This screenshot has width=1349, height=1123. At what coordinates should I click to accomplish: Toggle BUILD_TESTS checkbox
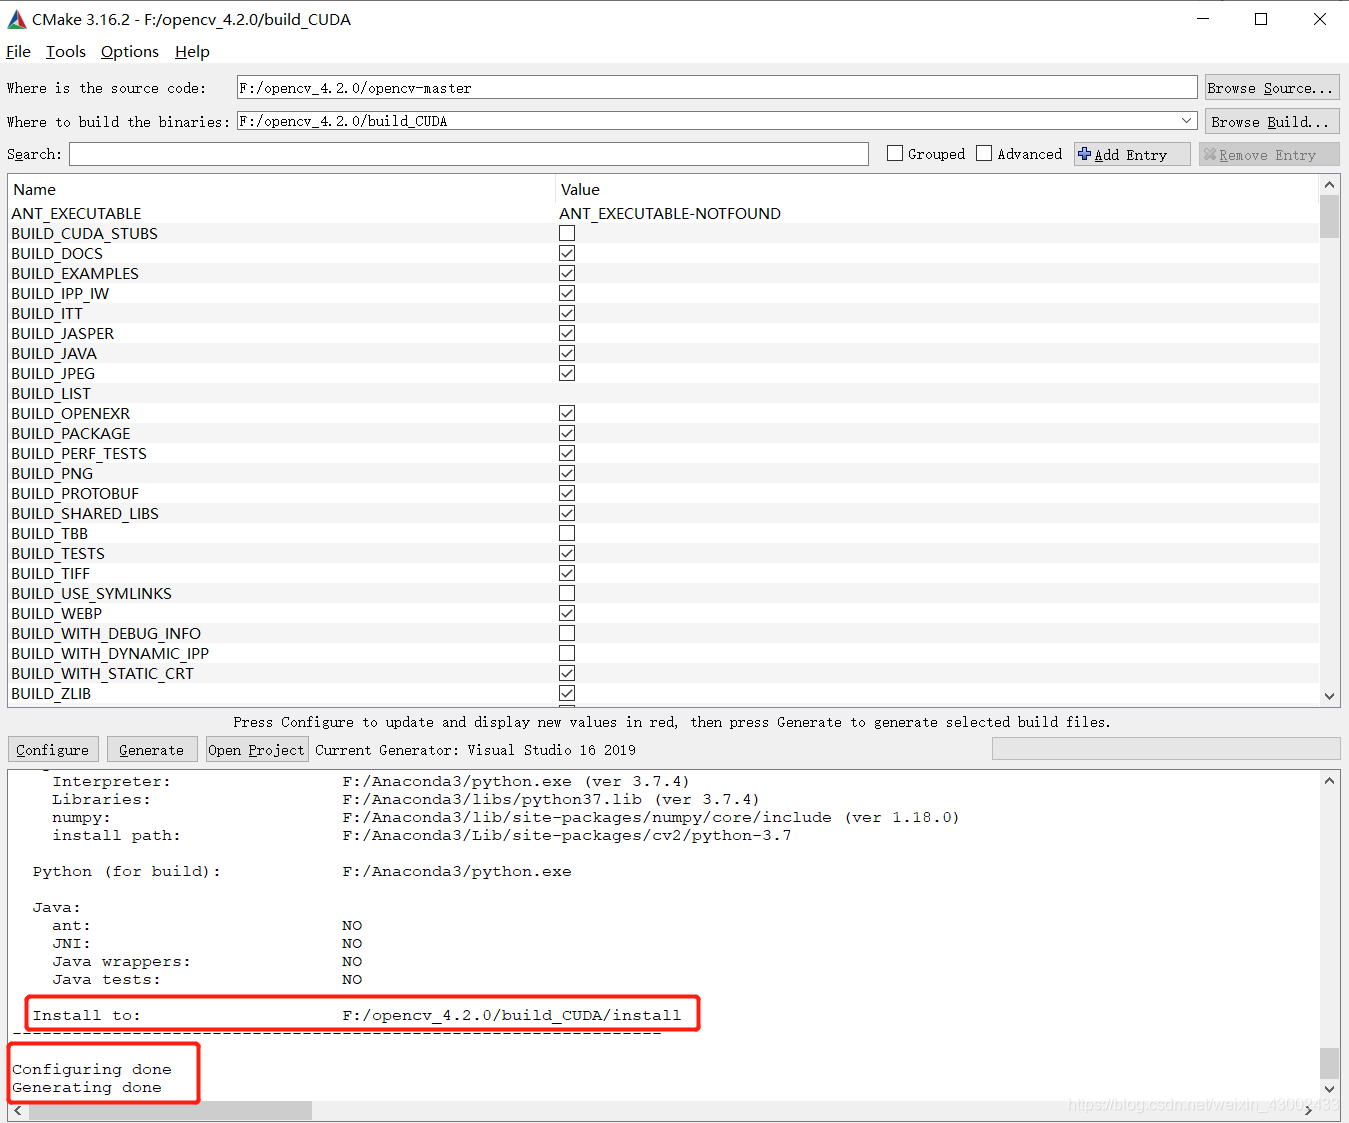pyautogui.click(x=567, y=553)
